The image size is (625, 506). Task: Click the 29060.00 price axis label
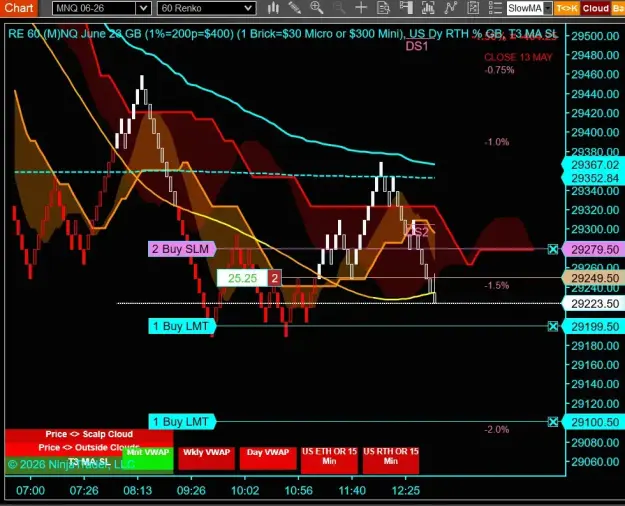pyautogui.click(x=595, y=462)
